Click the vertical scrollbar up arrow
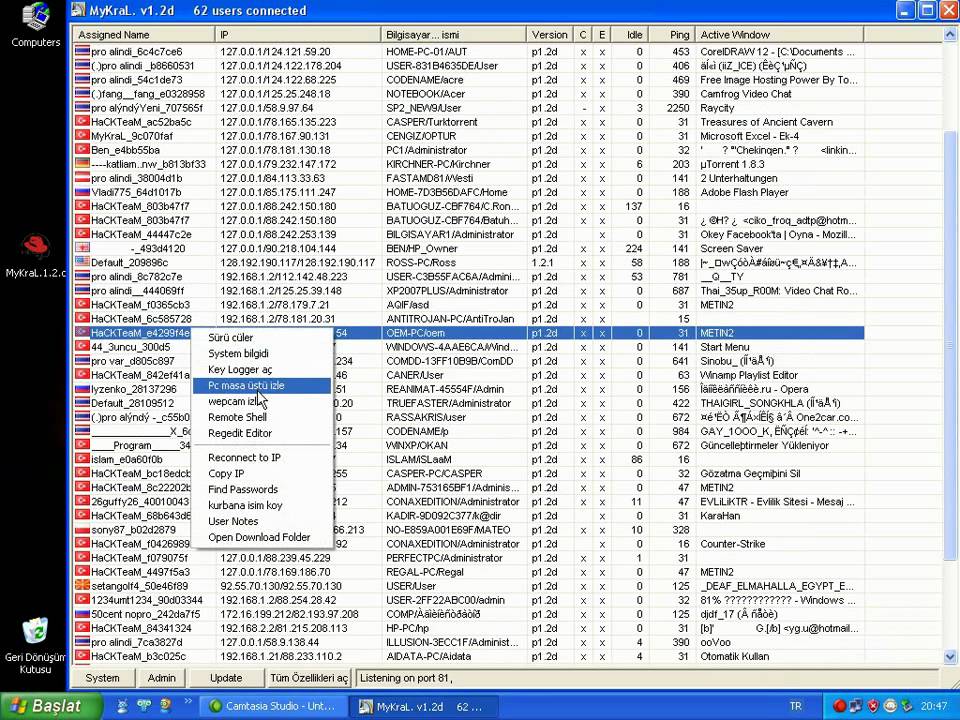Viewport: 960px width, 720px height. pos(951,35)
